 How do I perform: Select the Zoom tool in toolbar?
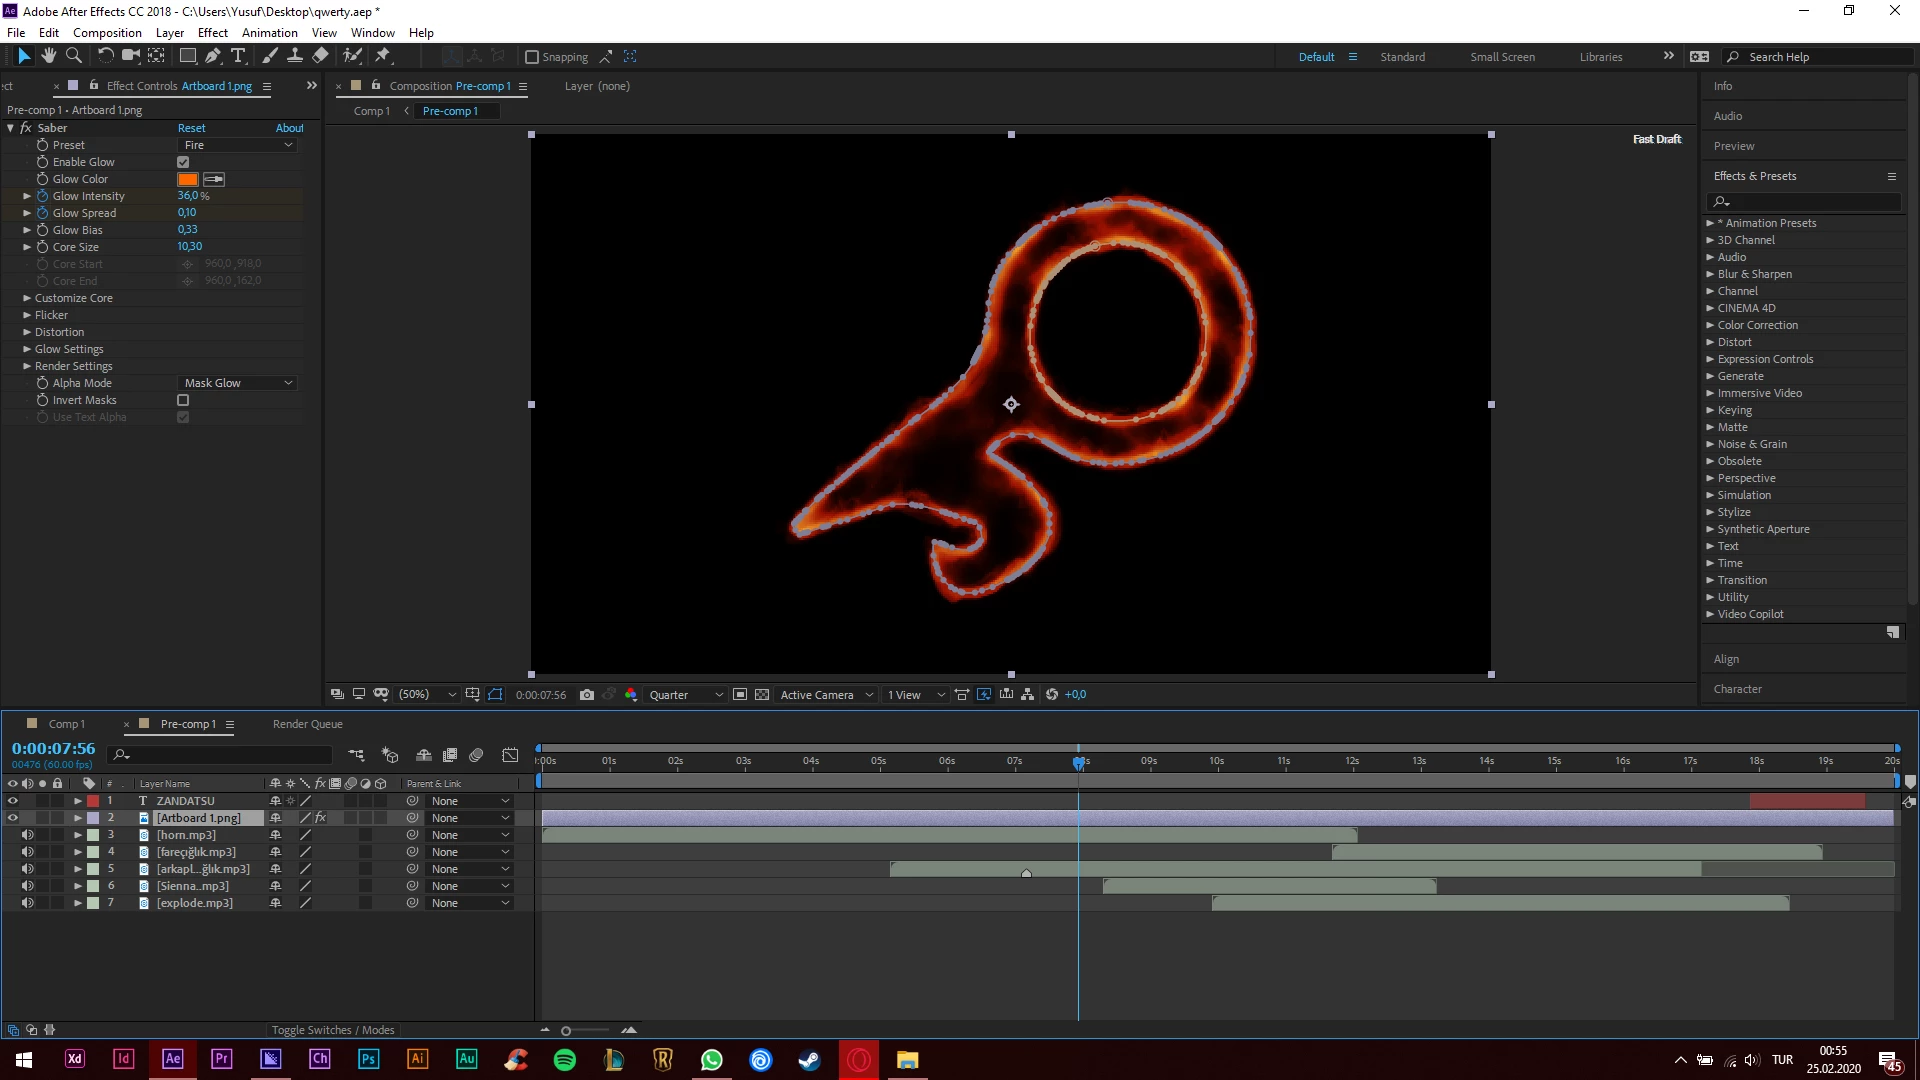73,56
